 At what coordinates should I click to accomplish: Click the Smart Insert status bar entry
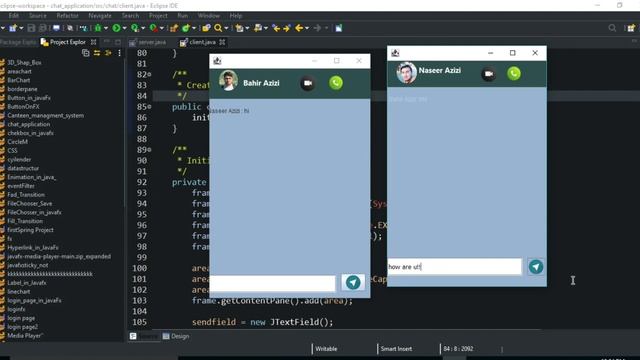tap(396, 349)
